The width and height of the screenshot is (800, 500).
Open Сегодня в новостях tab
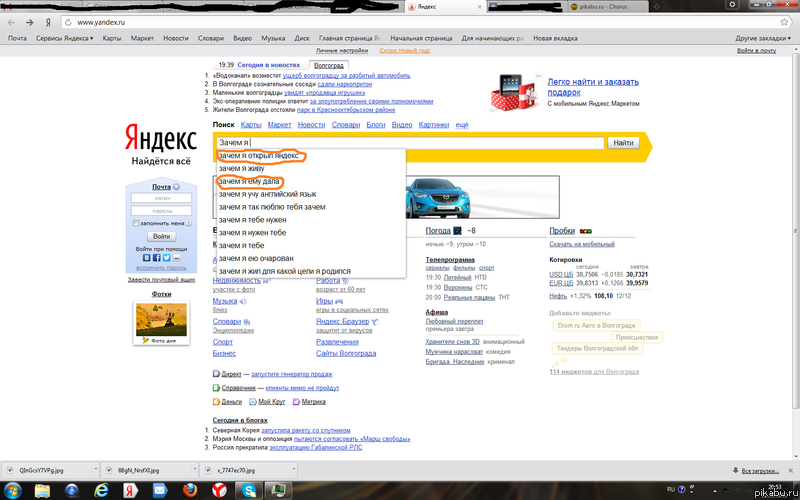[x=268, y=65]
